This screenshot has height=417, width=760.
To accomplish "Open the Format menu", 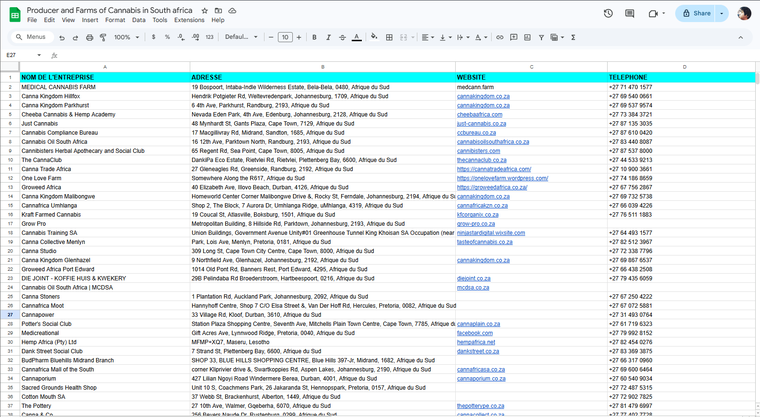I will click(x=114, y=20).
